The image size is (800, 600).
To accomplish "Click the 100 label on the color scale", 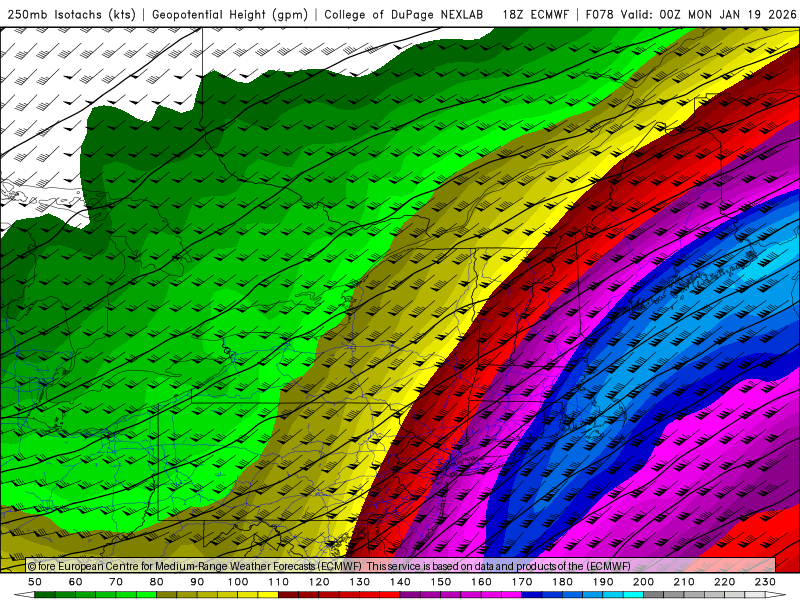I will (x=238, y=582).
